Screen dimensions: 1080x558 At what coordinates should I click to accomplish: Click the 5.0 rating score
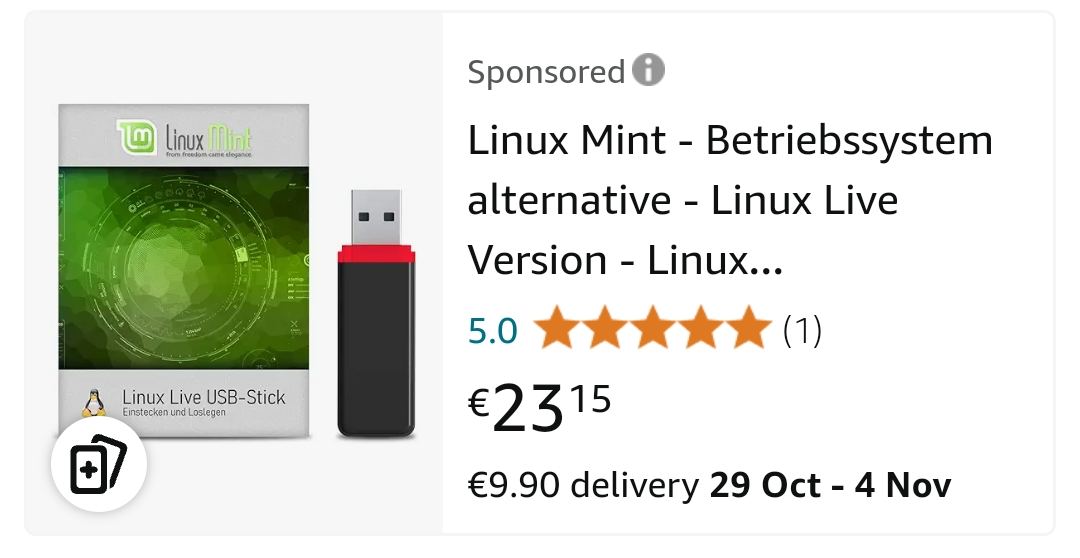click(x=493, y=330)
